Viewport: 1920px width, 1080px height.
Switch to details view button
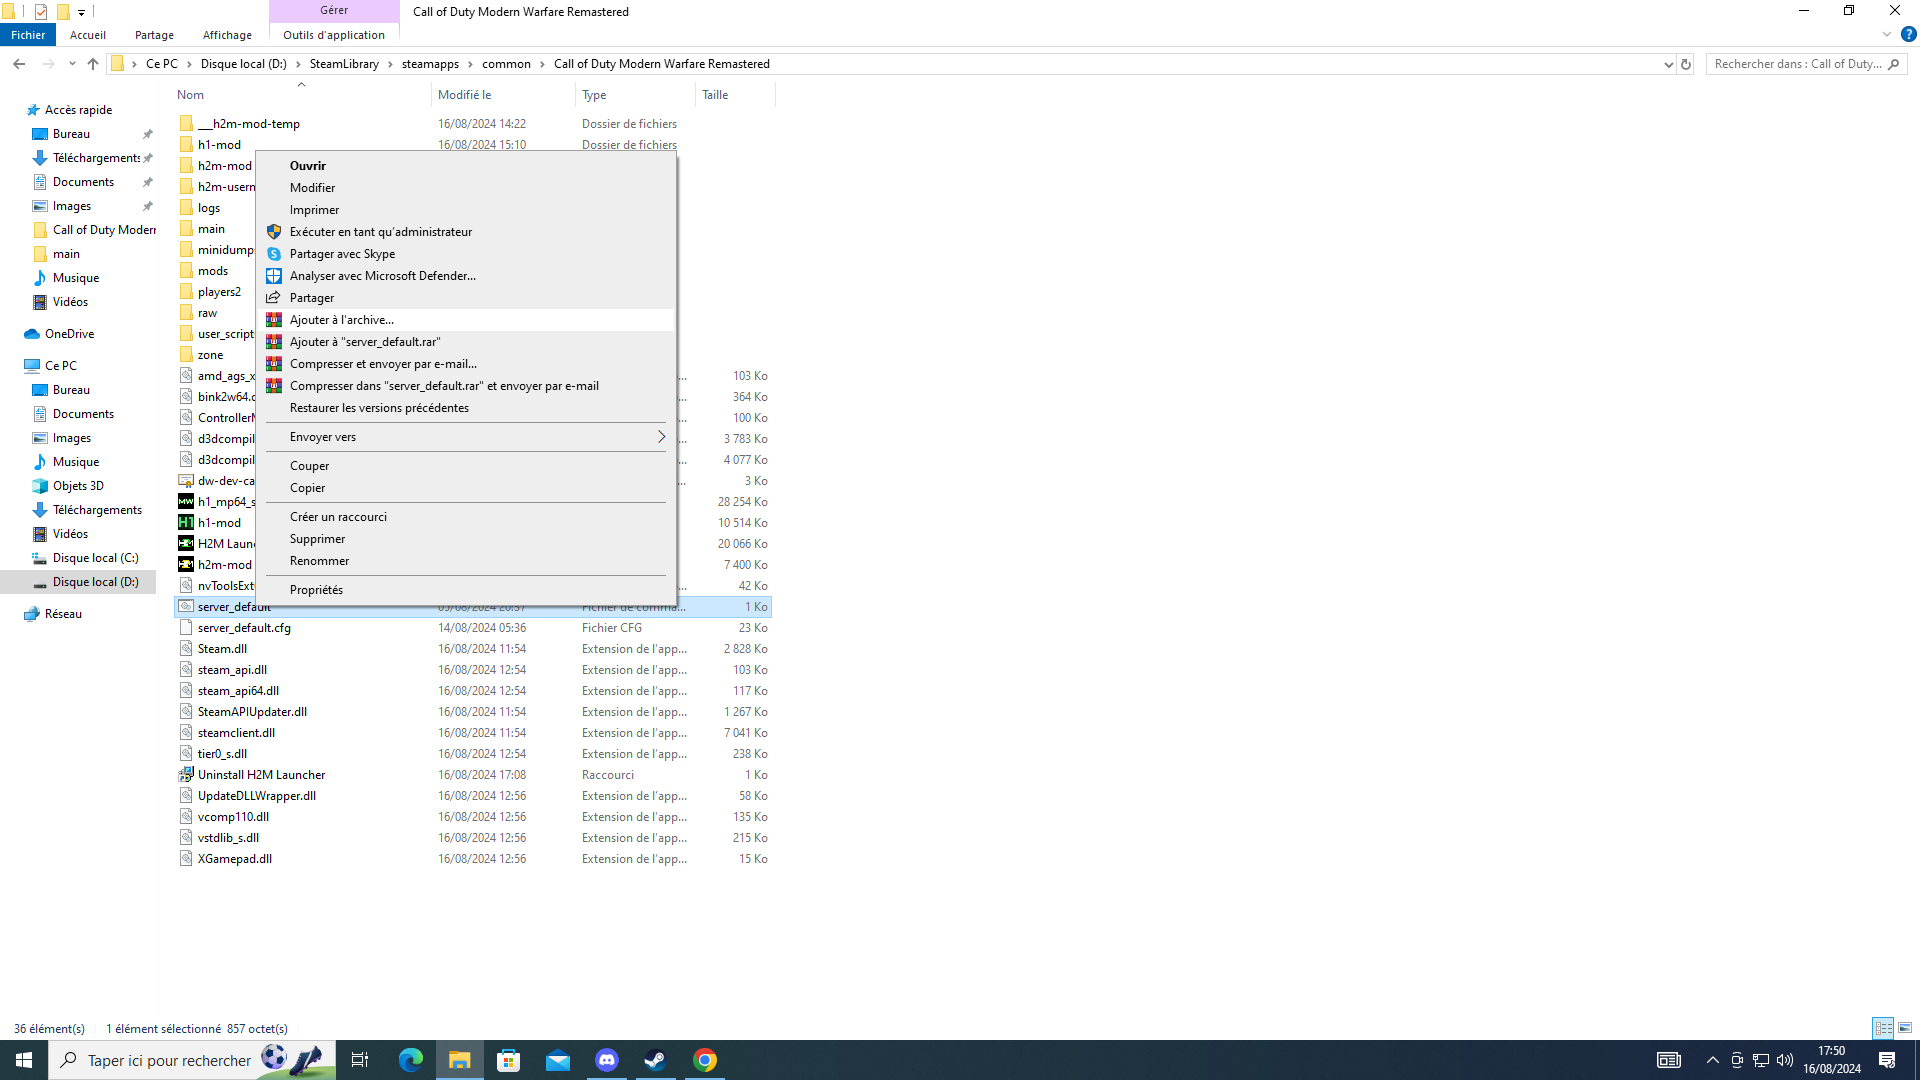(1884, 1028)
